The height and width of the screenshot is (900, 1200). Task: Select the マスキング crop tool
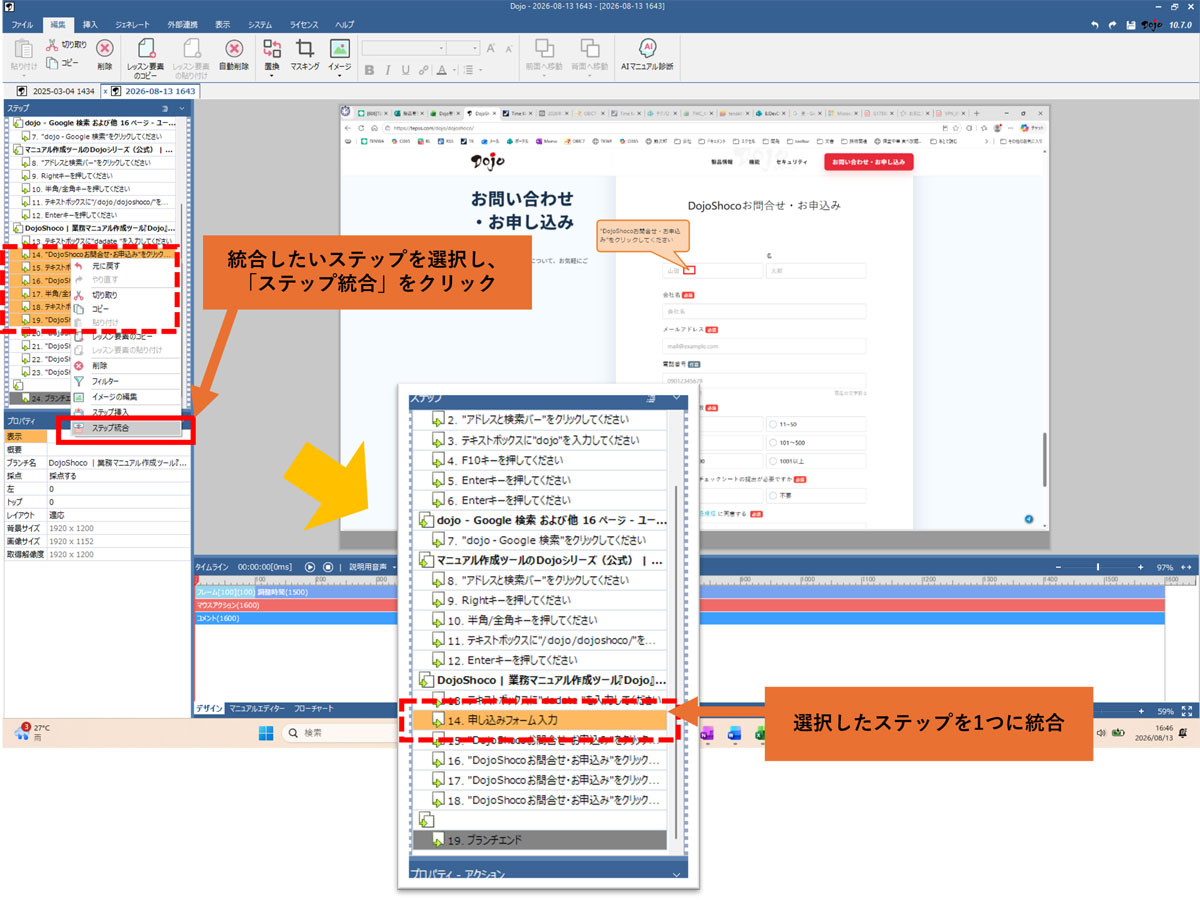click(305, 47)
